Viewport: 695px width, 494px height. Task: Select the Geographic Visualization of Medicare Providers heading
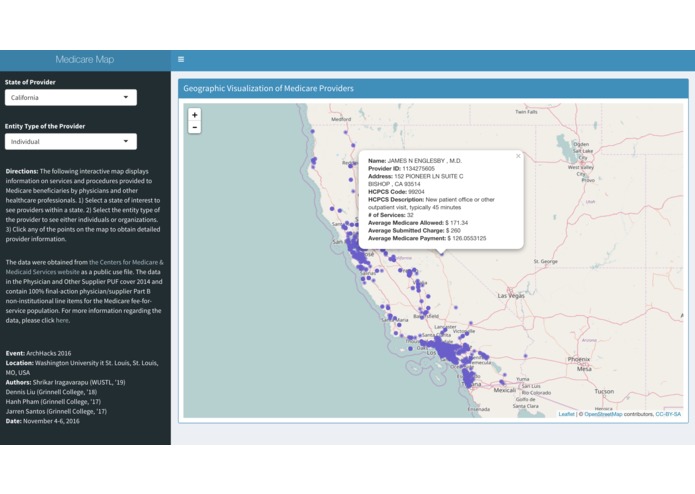pos(269,88)
